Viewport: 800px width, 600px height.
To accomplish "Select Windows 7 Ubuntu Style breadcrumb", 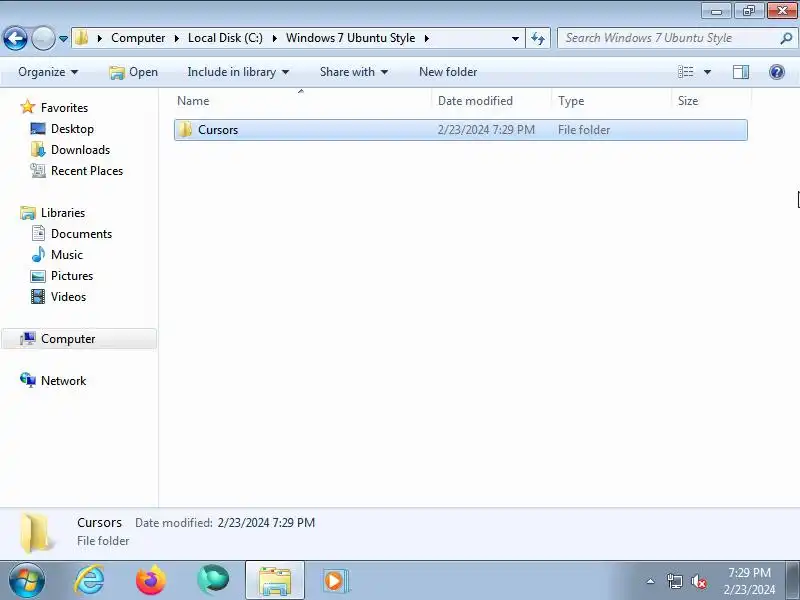I will [351, 38].
